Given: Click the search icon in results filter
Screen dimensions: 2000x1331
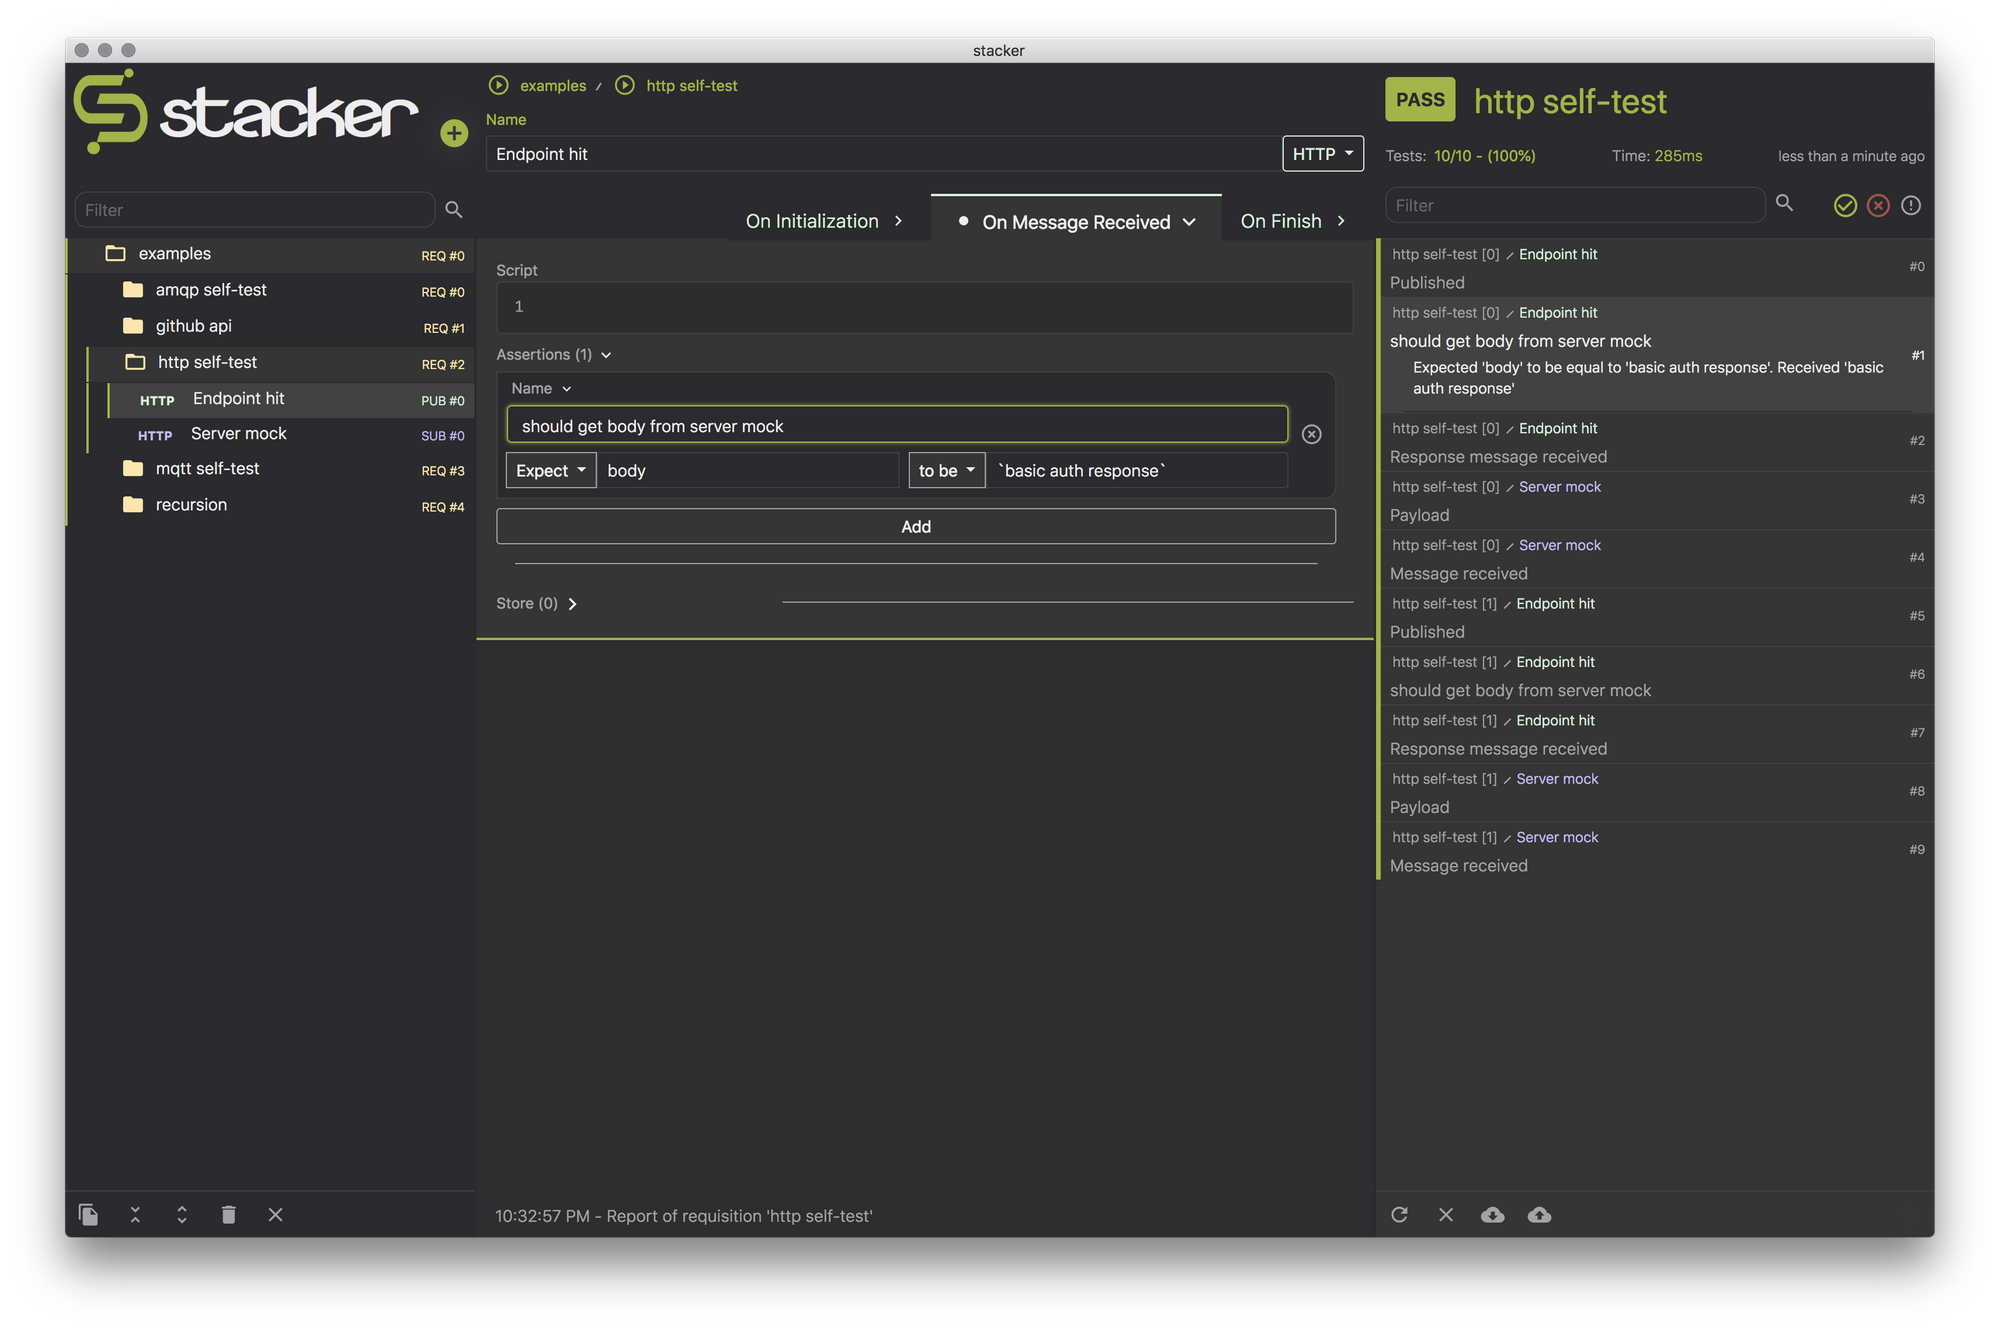Looking at the screenshot, I should click(1784, 203).
